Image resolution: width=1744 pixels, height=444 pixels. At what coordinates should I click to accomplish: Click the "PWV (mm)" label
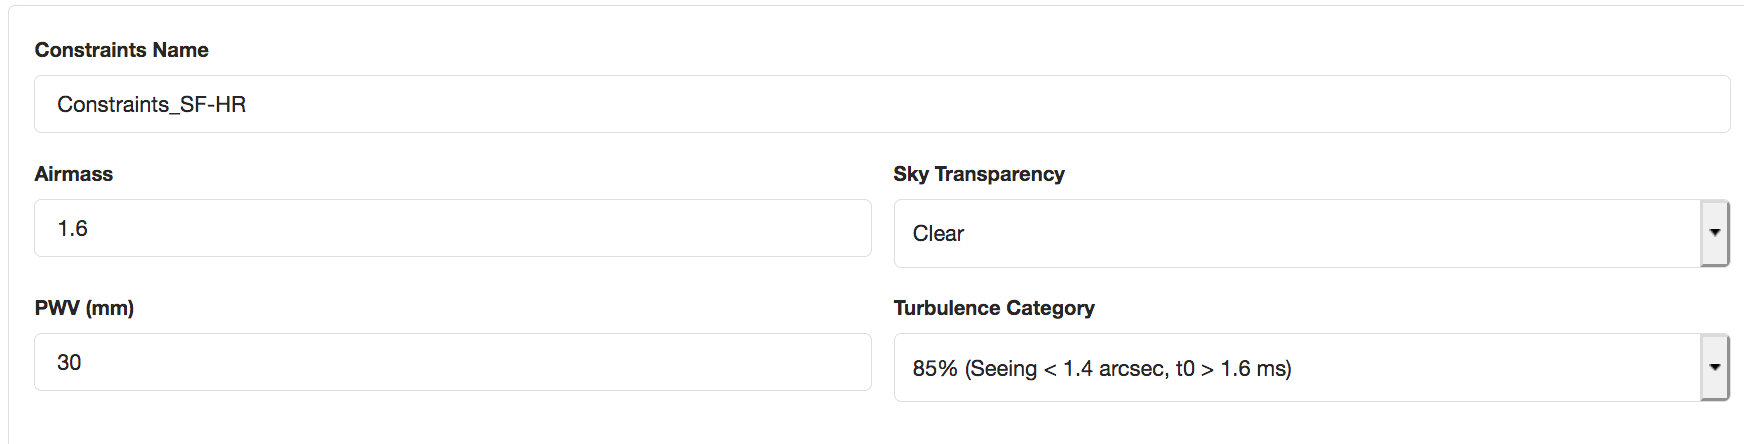[x=84, y=308]
